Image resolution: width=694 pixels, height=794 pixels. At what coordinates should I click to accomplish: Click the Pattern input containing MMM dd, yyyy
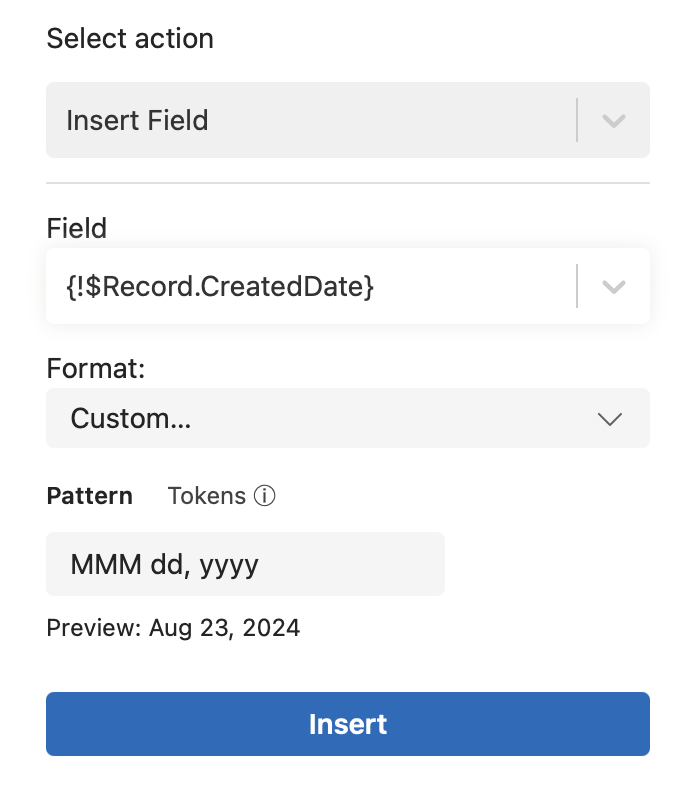pos(246,564)
